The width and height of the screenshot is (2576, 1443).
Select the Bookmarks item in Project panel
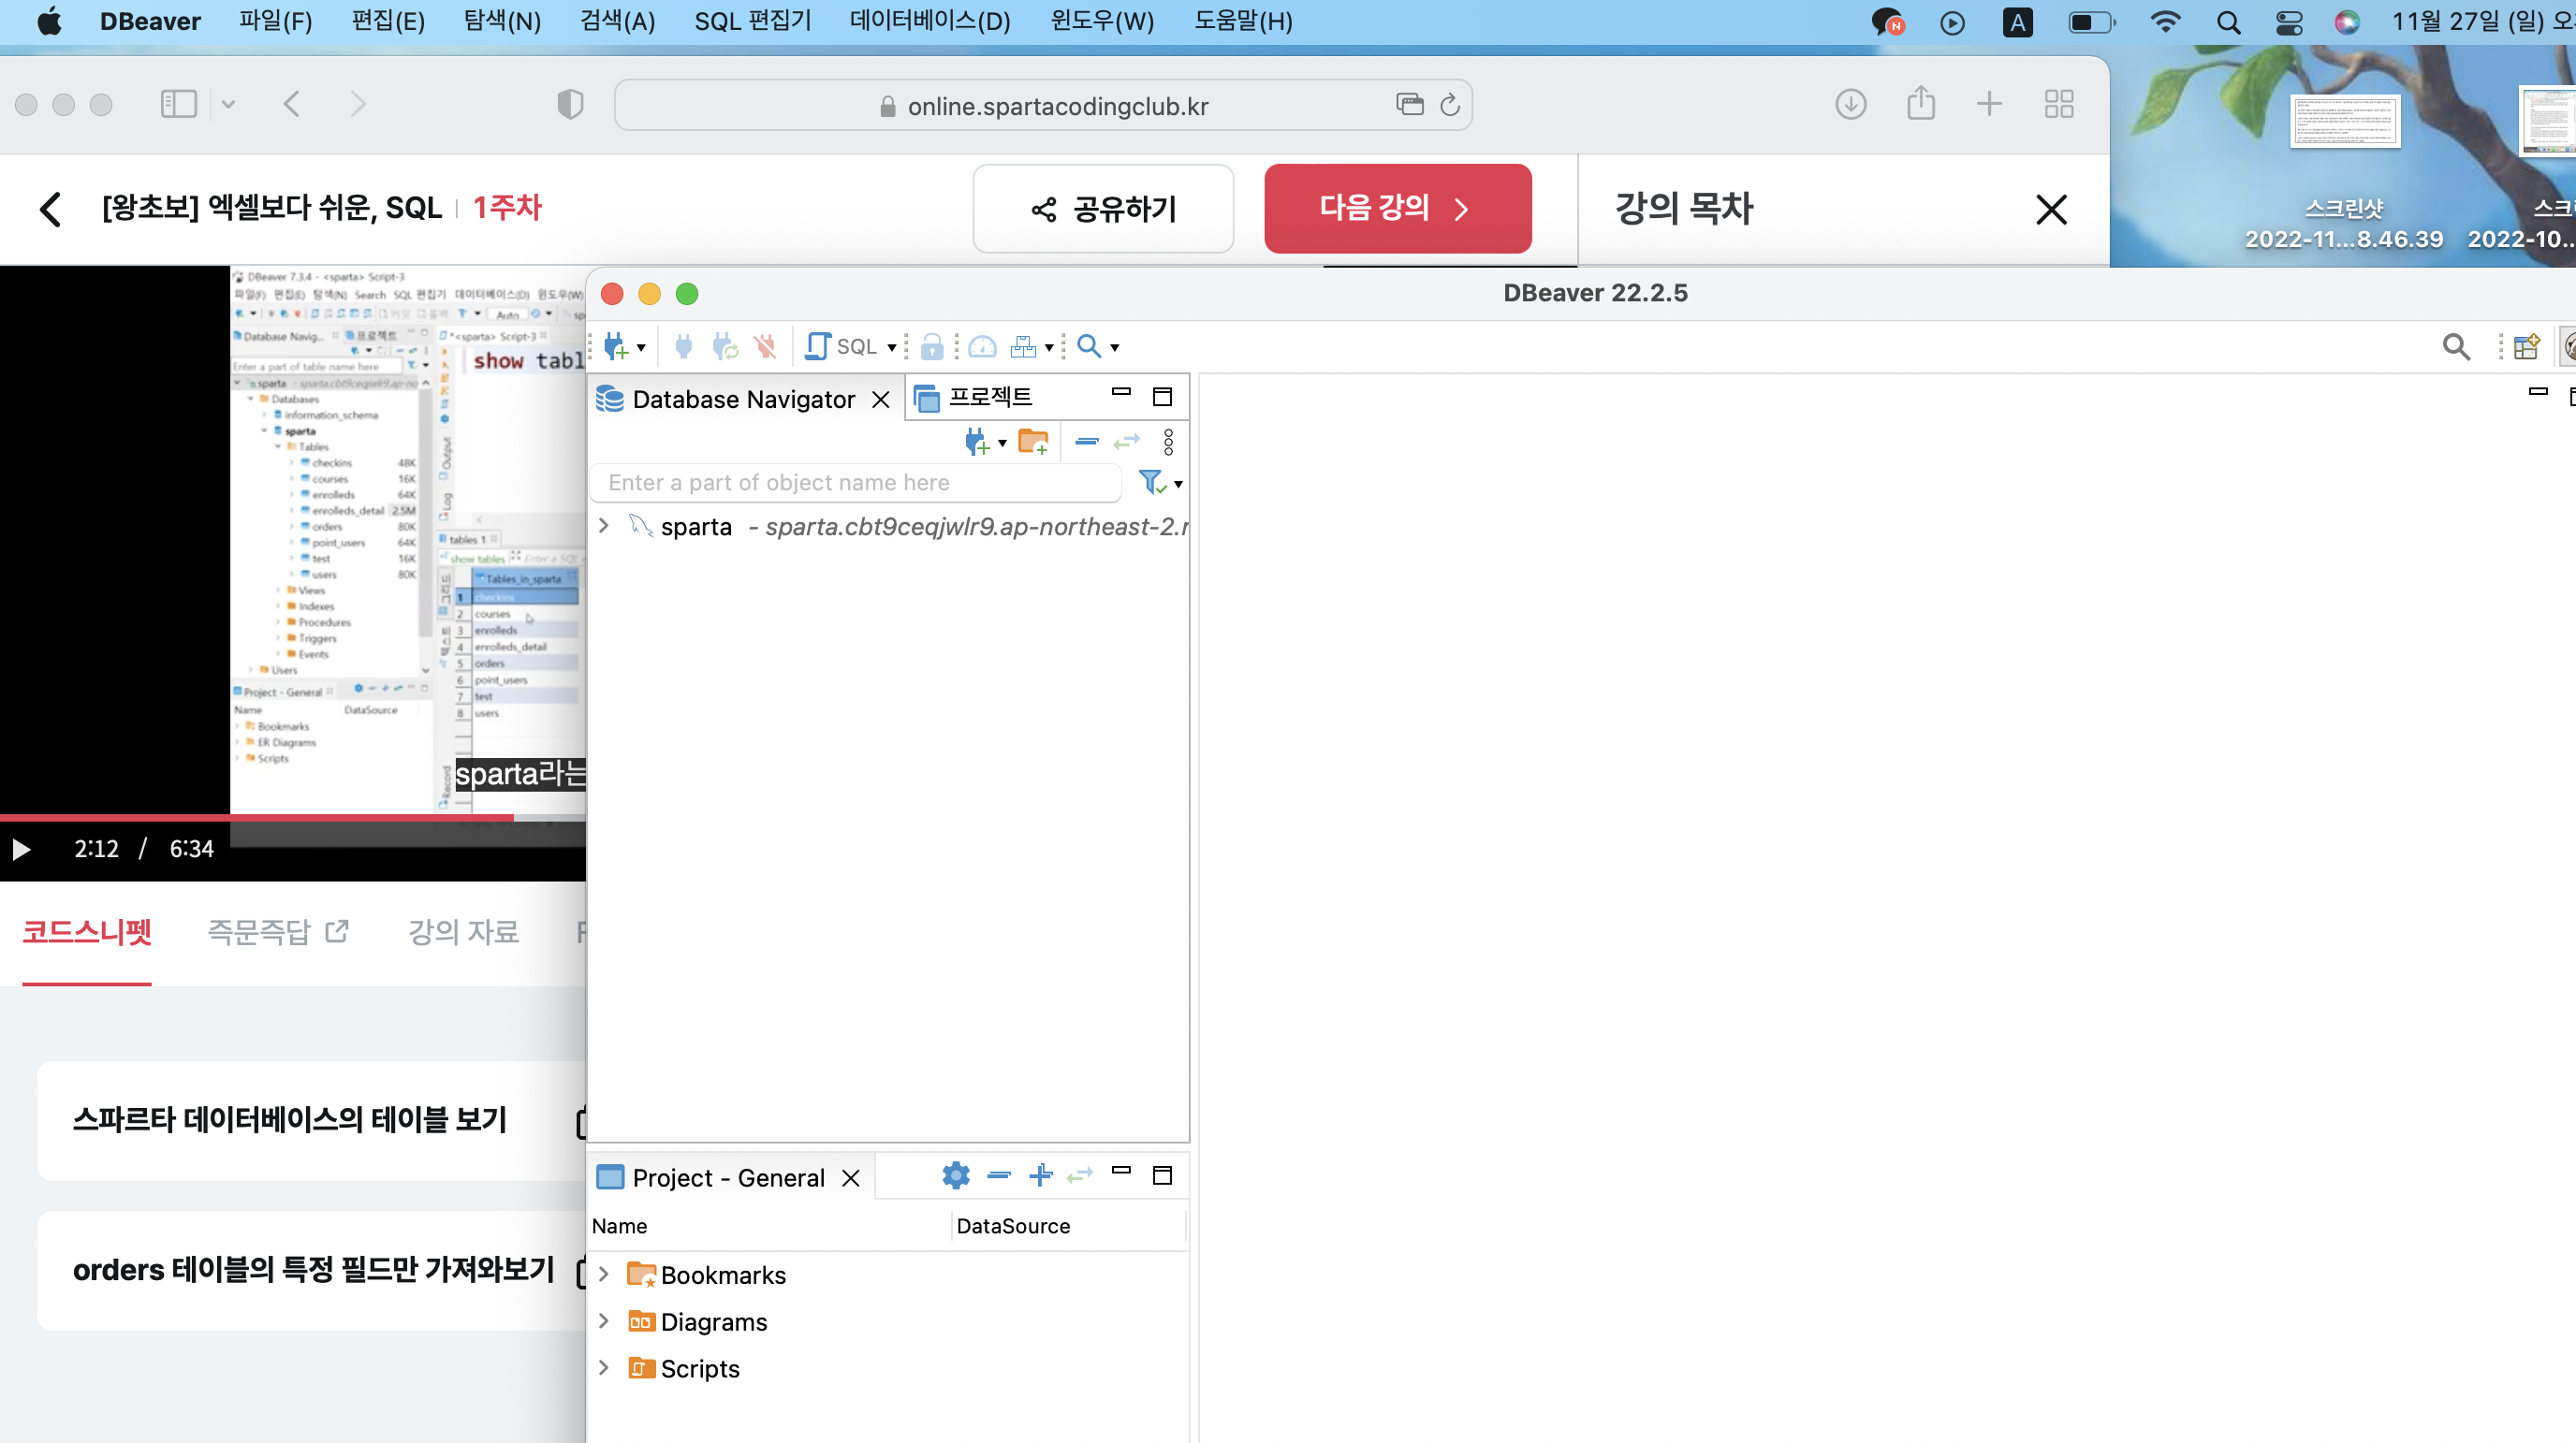click(723, 1275)
